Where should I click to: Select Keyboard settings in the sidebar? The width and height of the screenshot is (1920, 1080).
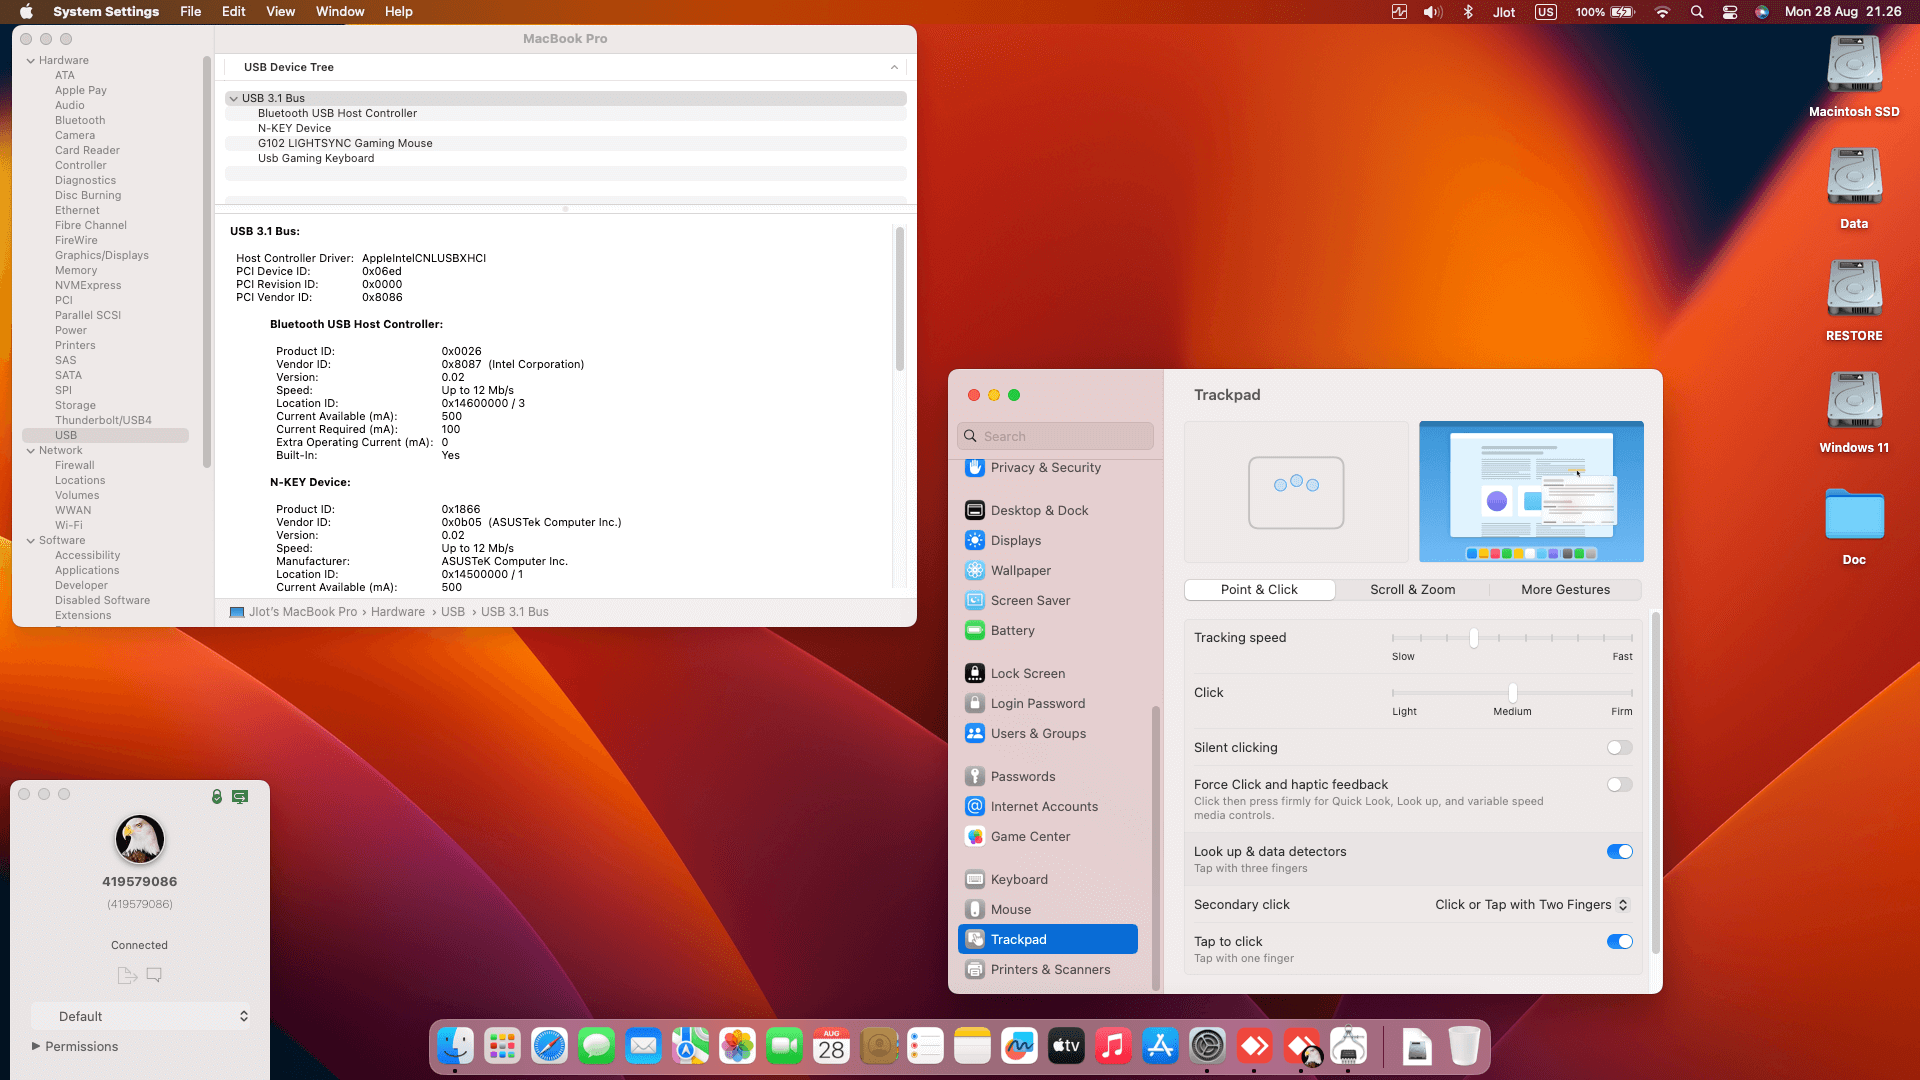(x=1019, y=879)
